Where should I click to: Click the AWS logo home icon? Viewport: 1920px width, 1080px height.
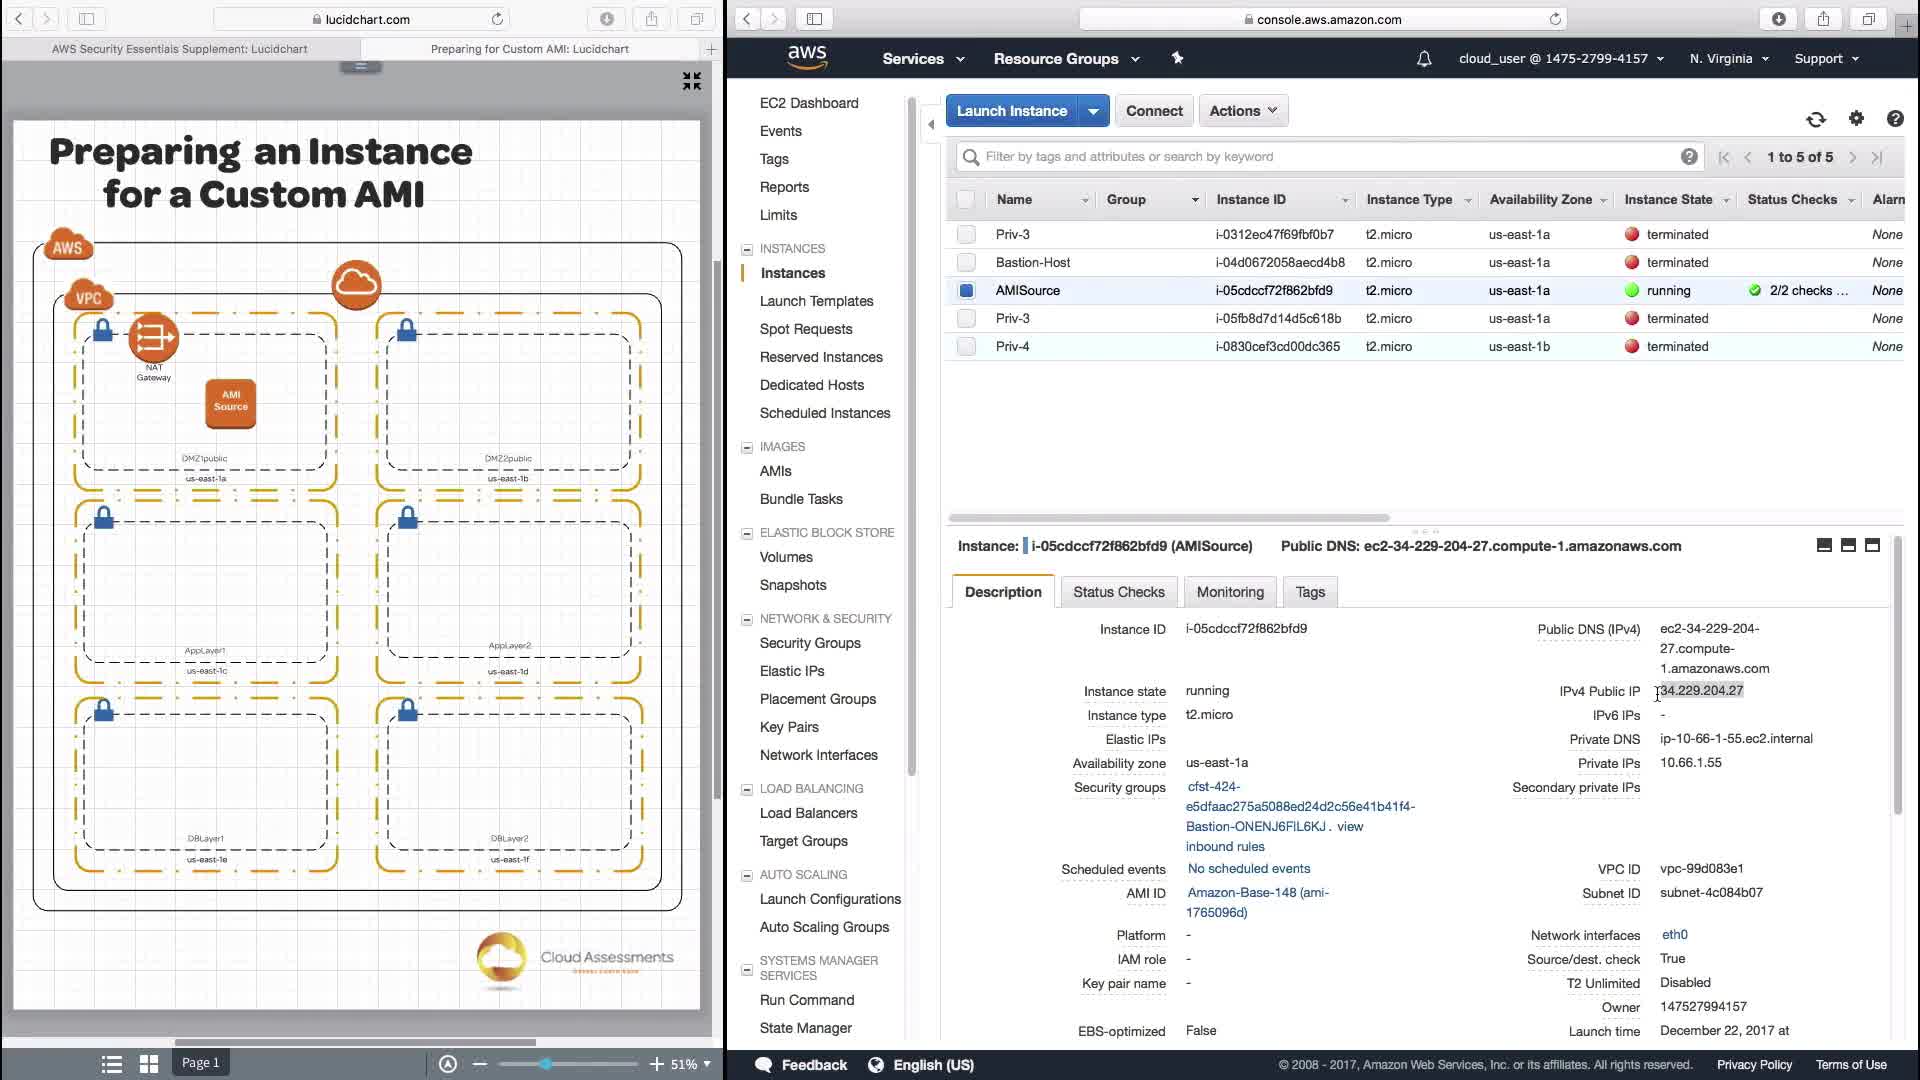[x=807, y=58]
